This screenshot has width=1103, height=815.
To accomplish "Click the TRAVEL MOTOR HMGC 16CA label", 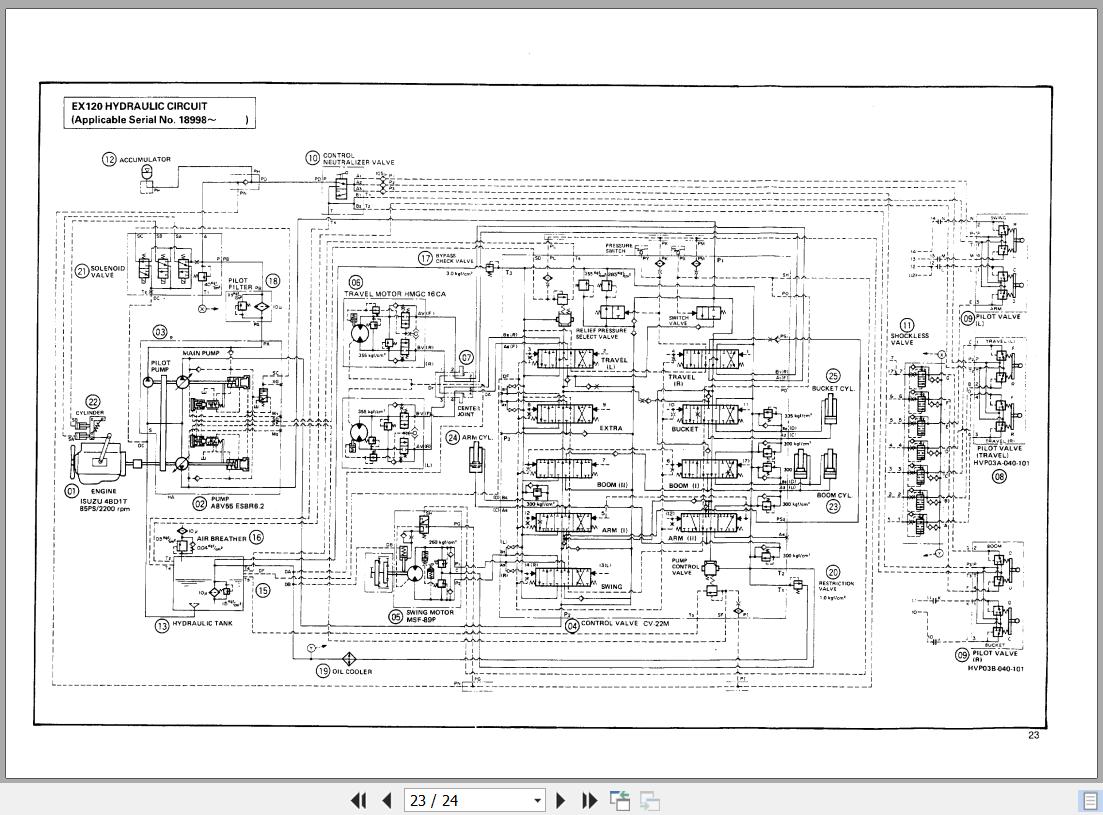I will [395, 294].
